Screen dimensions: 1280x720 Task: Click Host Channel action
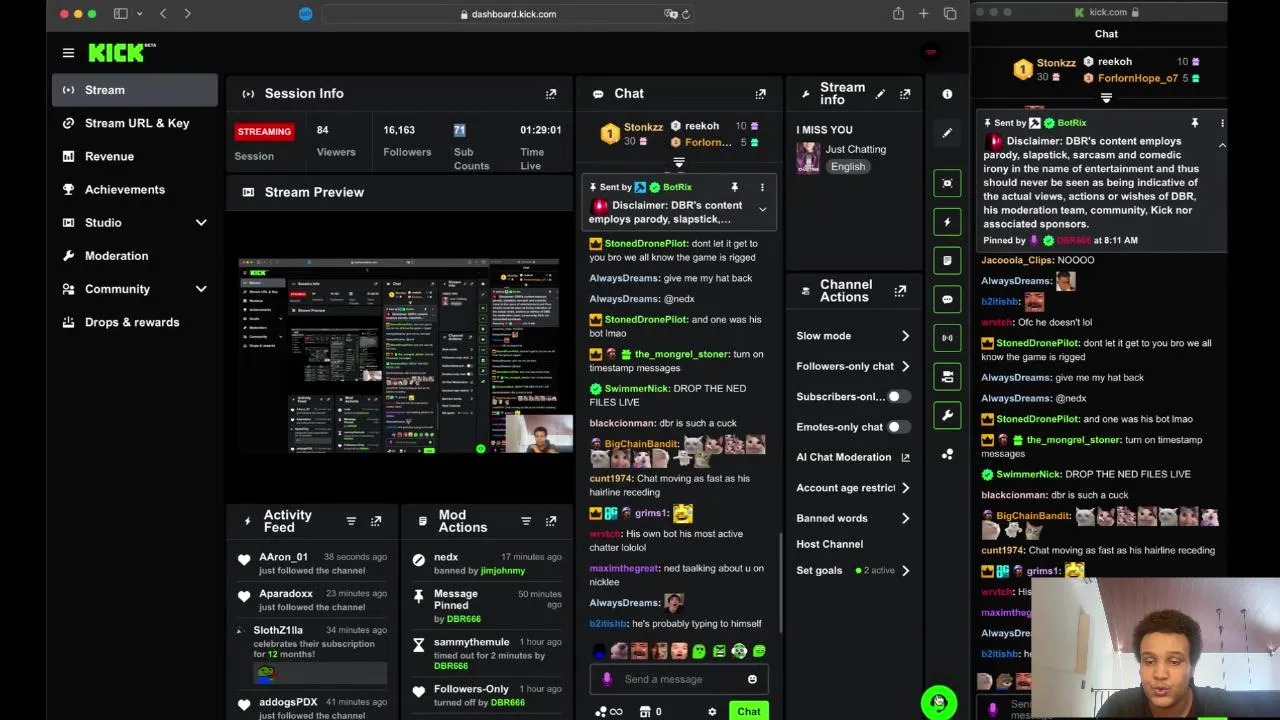tap(829, 544)
